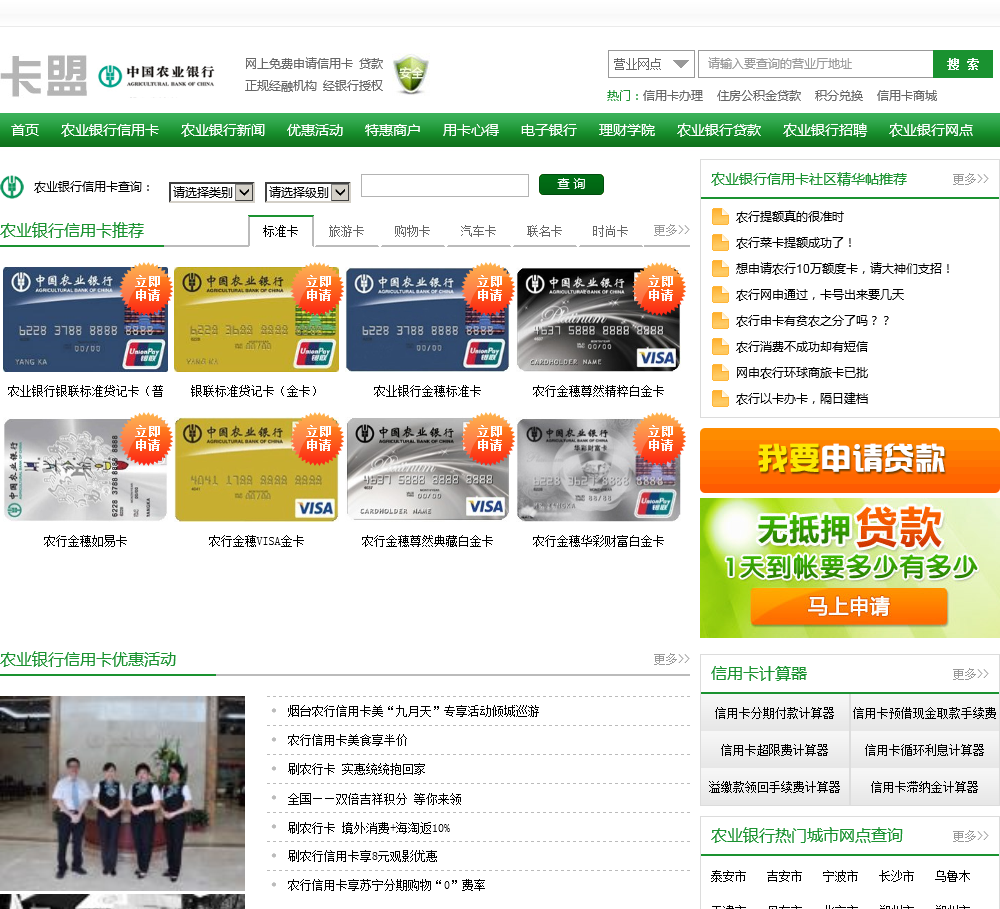Expand 更多 for 热门城市网点查询

(x=970, y=836)
